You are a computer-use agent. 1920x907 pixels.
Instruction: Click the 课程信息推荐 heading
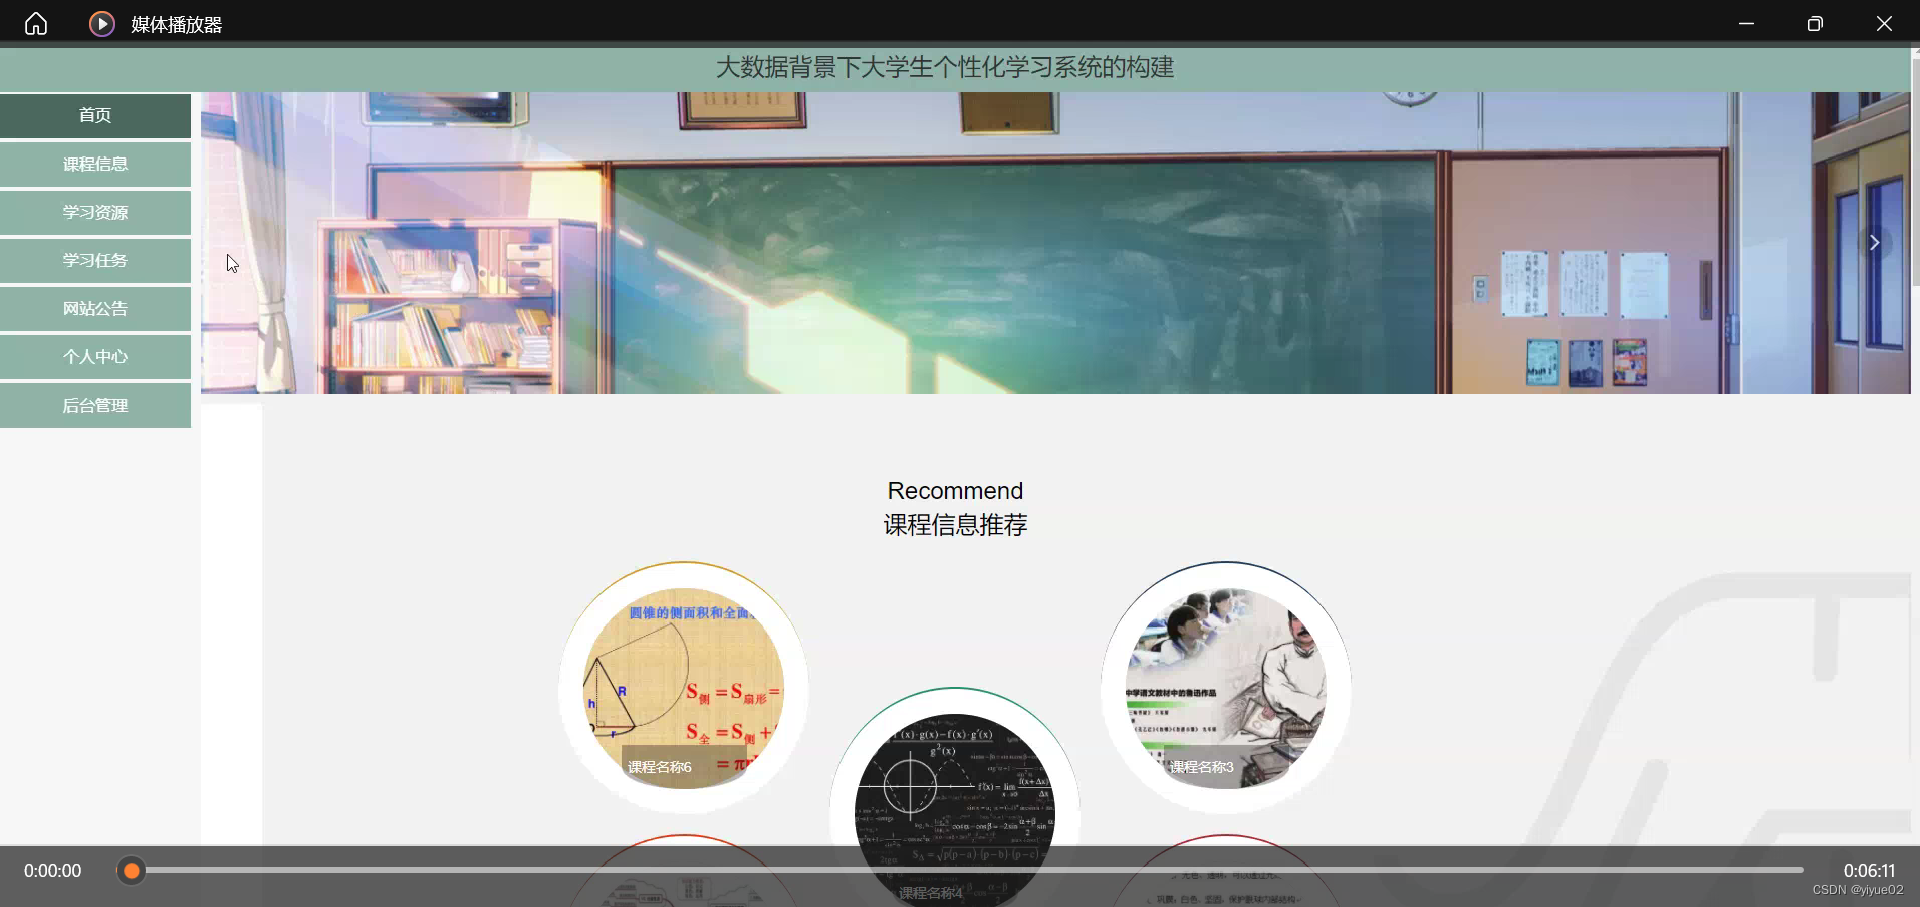955,525
